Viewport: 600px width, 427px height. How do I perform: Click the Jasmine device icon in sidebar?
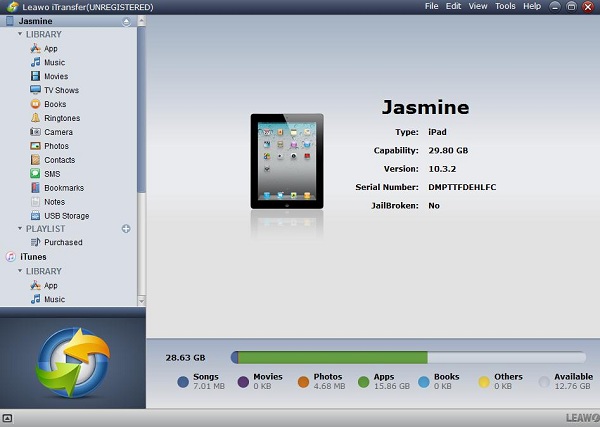click(x=10, y=21)
